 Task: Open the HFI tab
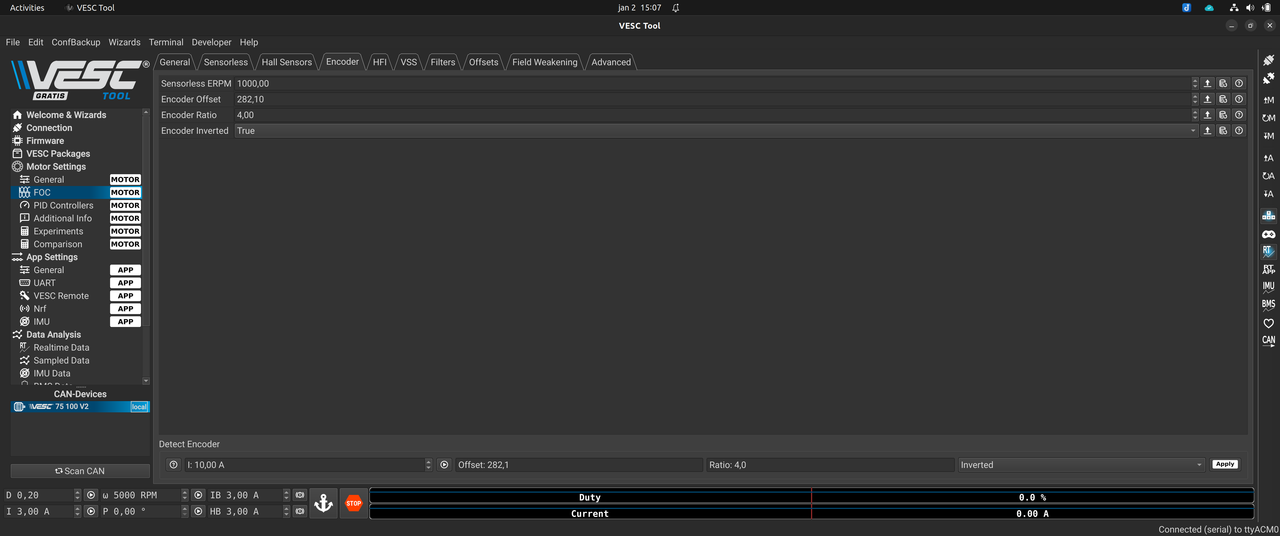point(380,62)
